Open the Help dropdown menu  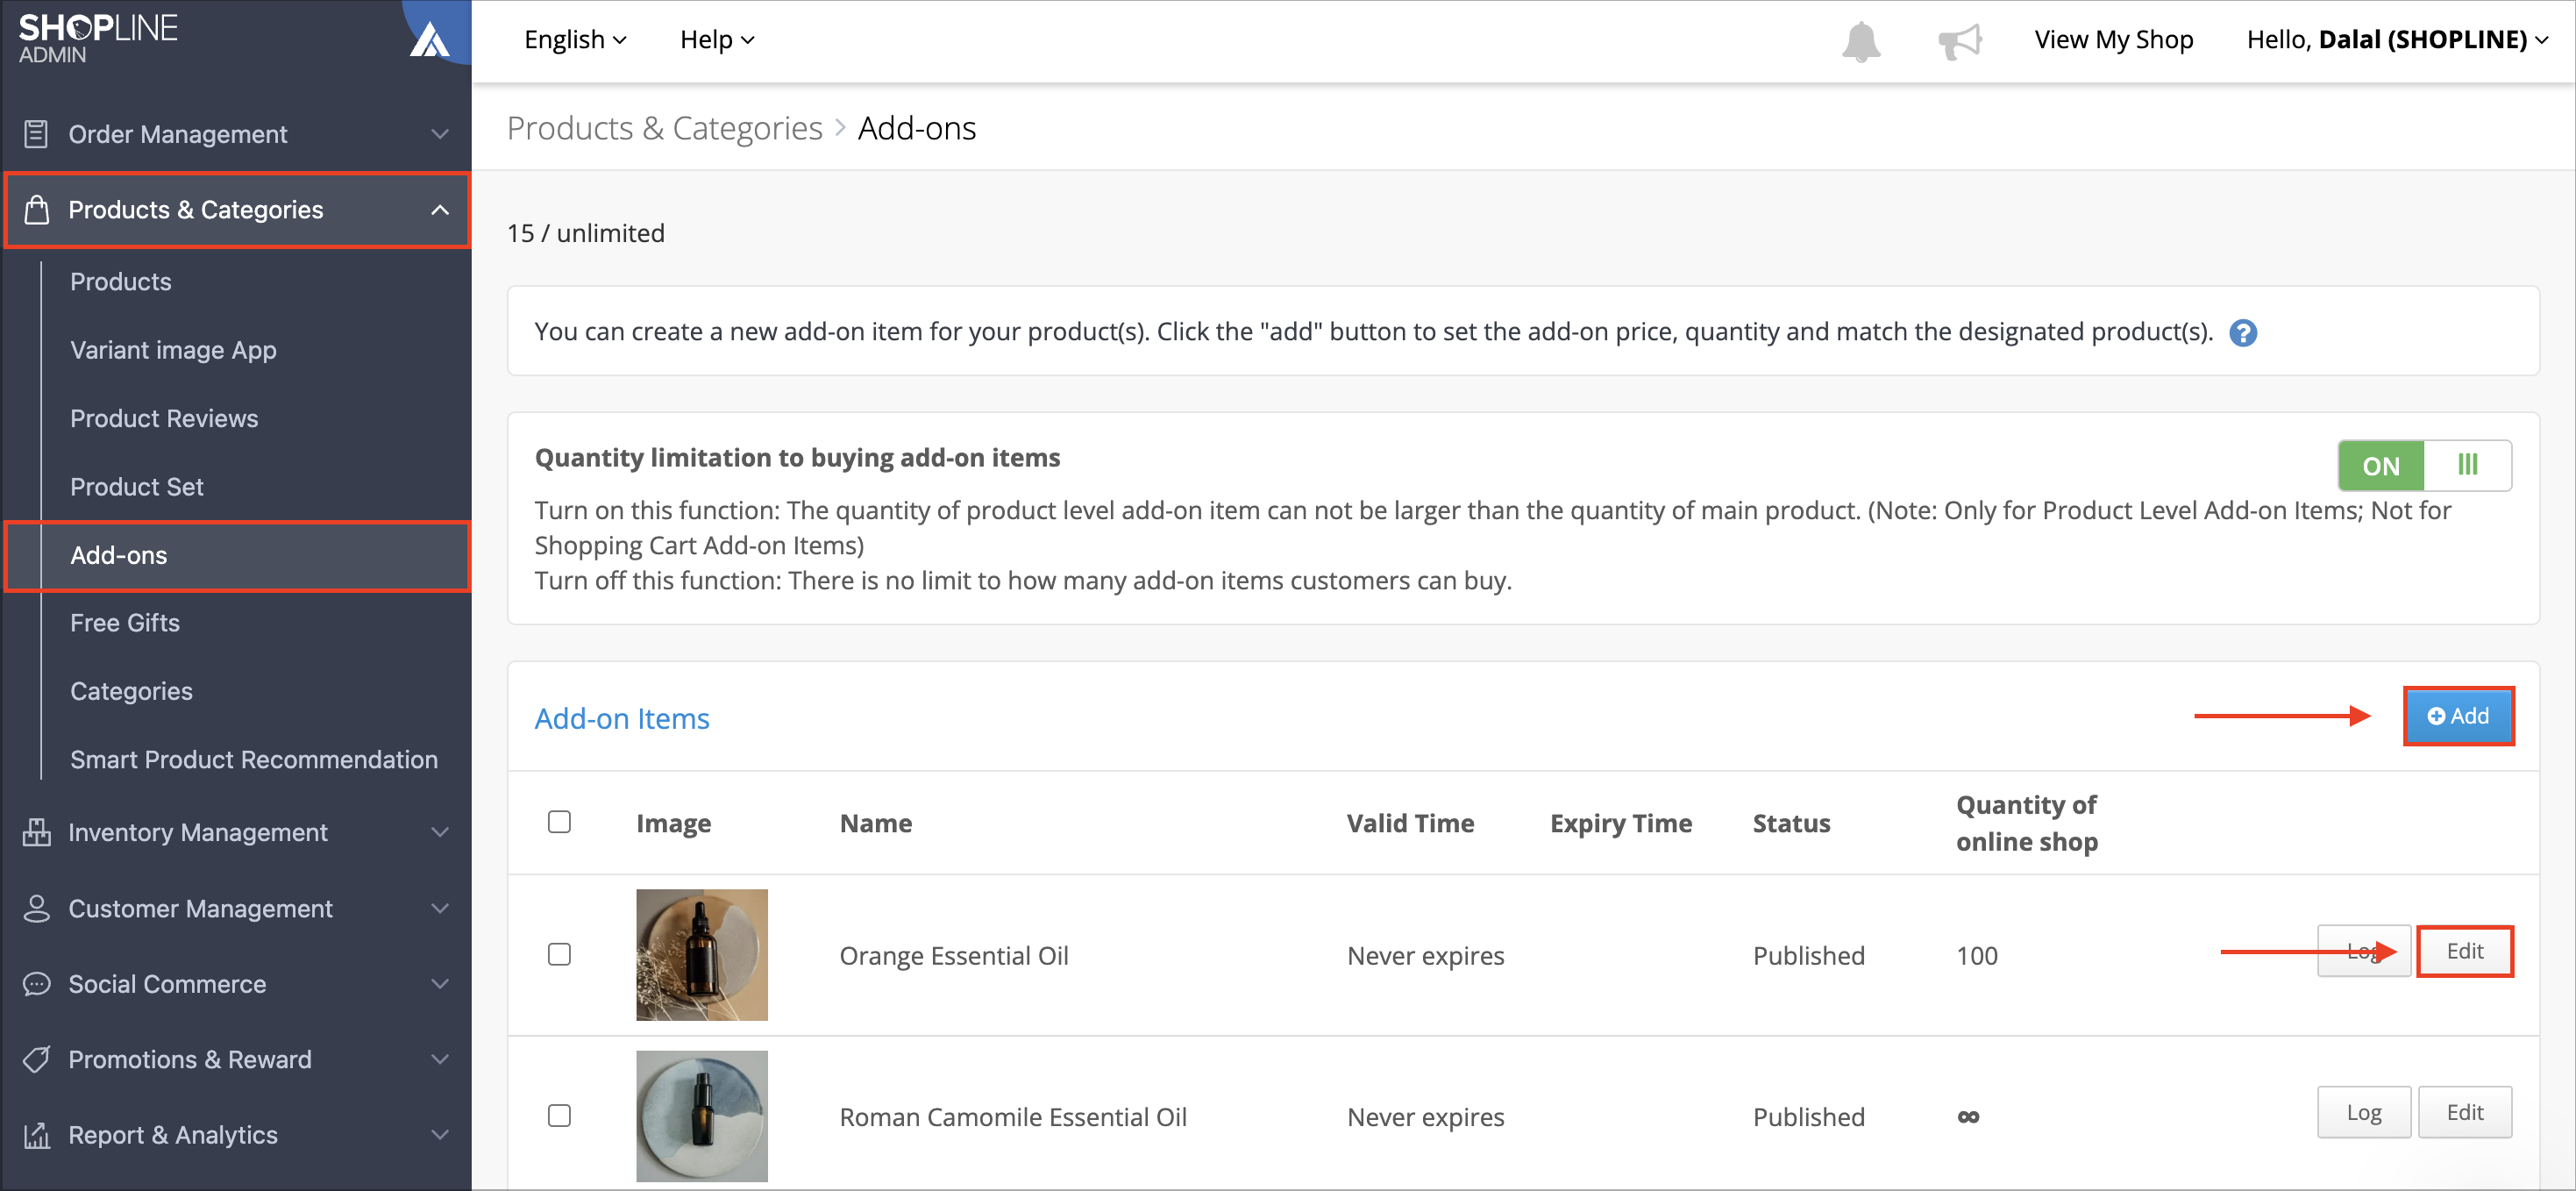717,40
